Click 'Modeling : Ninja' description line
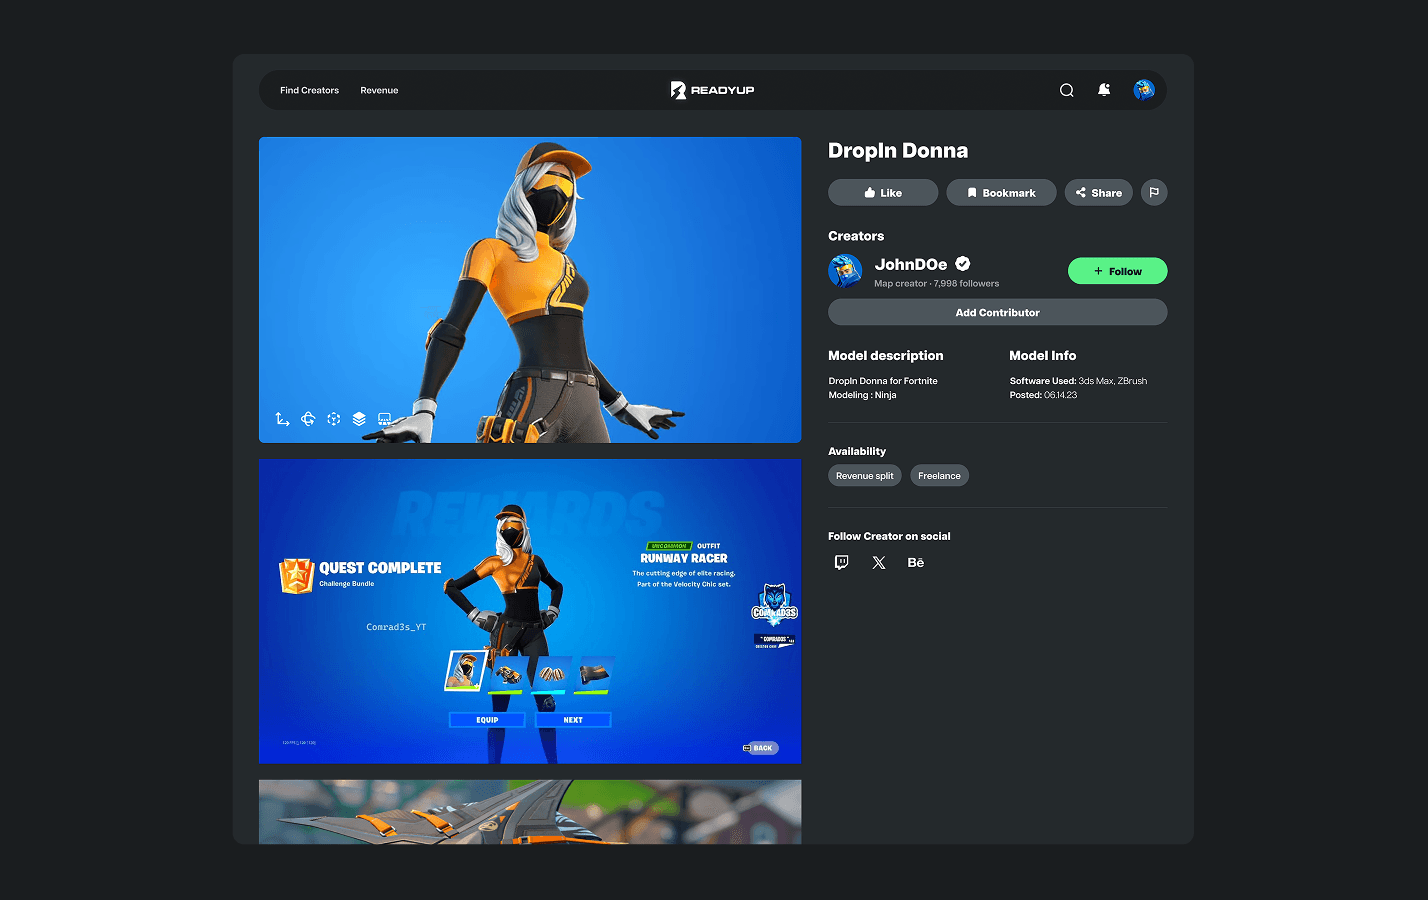1428x900 pixels. click(x=862, y=395)
